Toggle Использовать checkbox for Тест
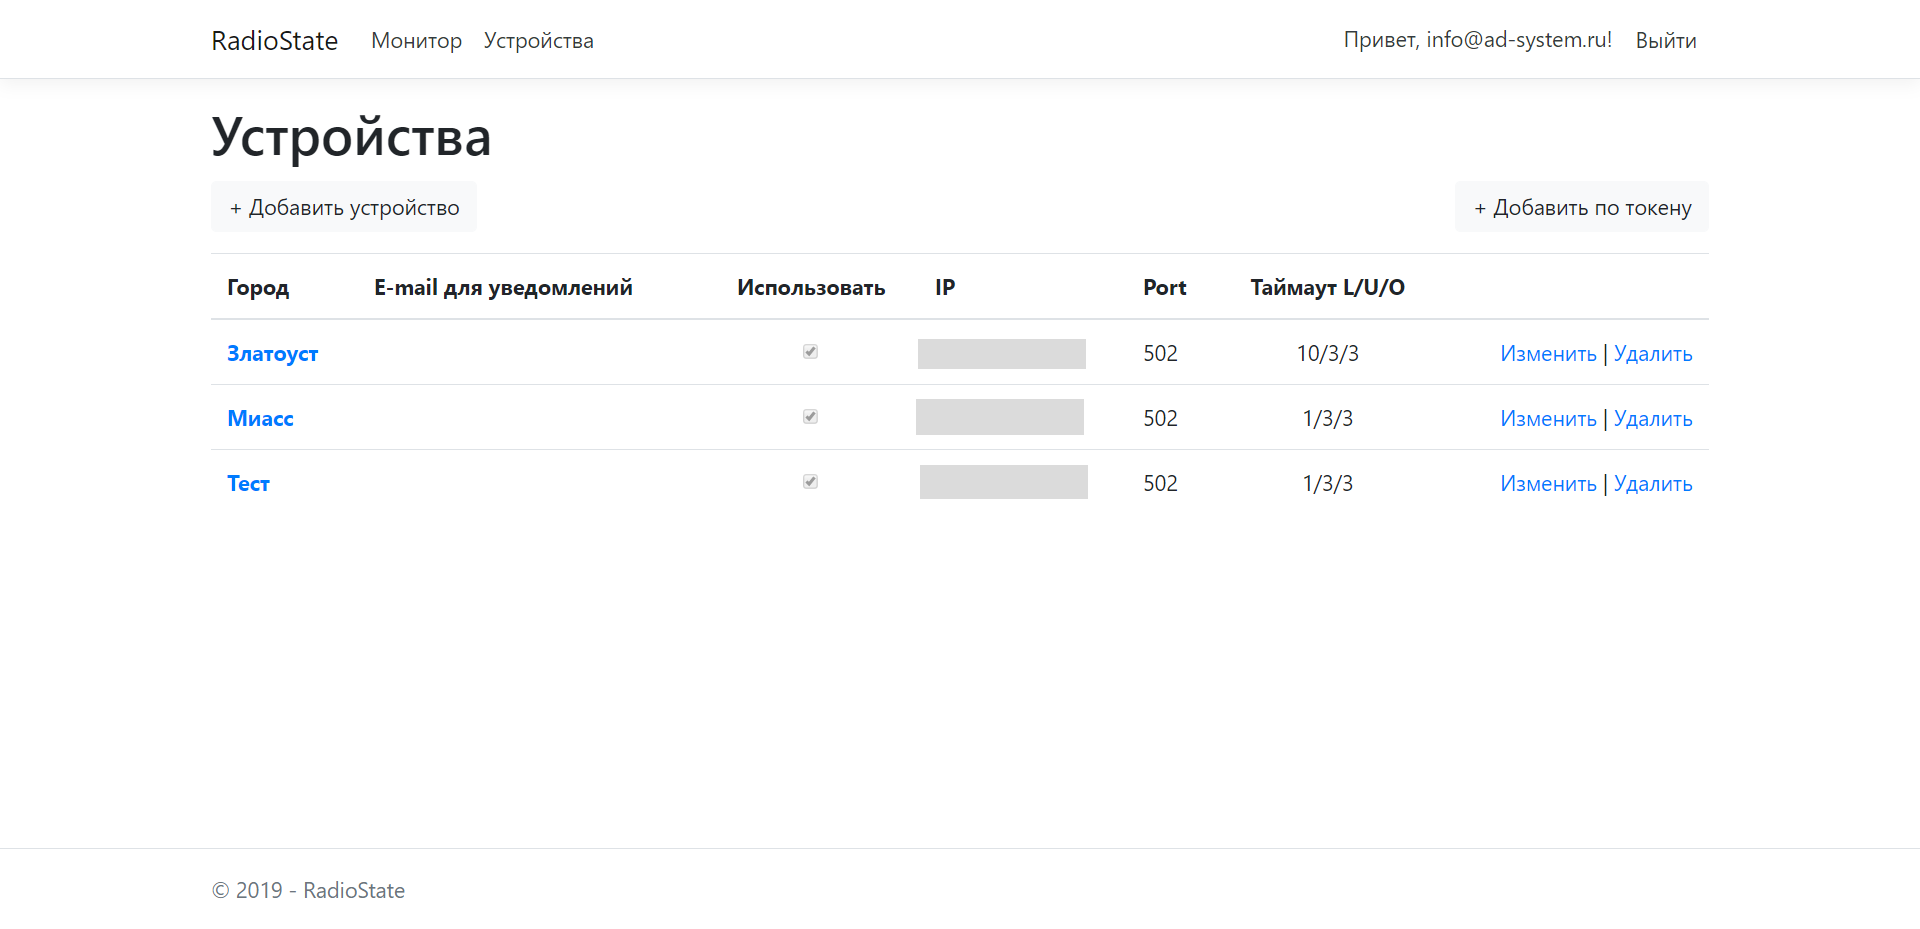Screen dimensions: 1920x929 coord(810,482)
